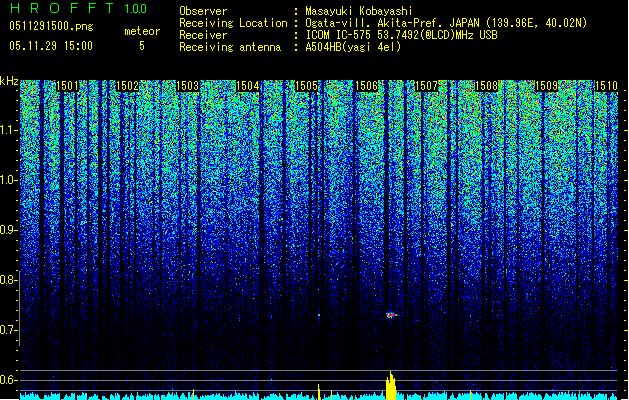
Task: Click the Receiver label
Action: 203,35
